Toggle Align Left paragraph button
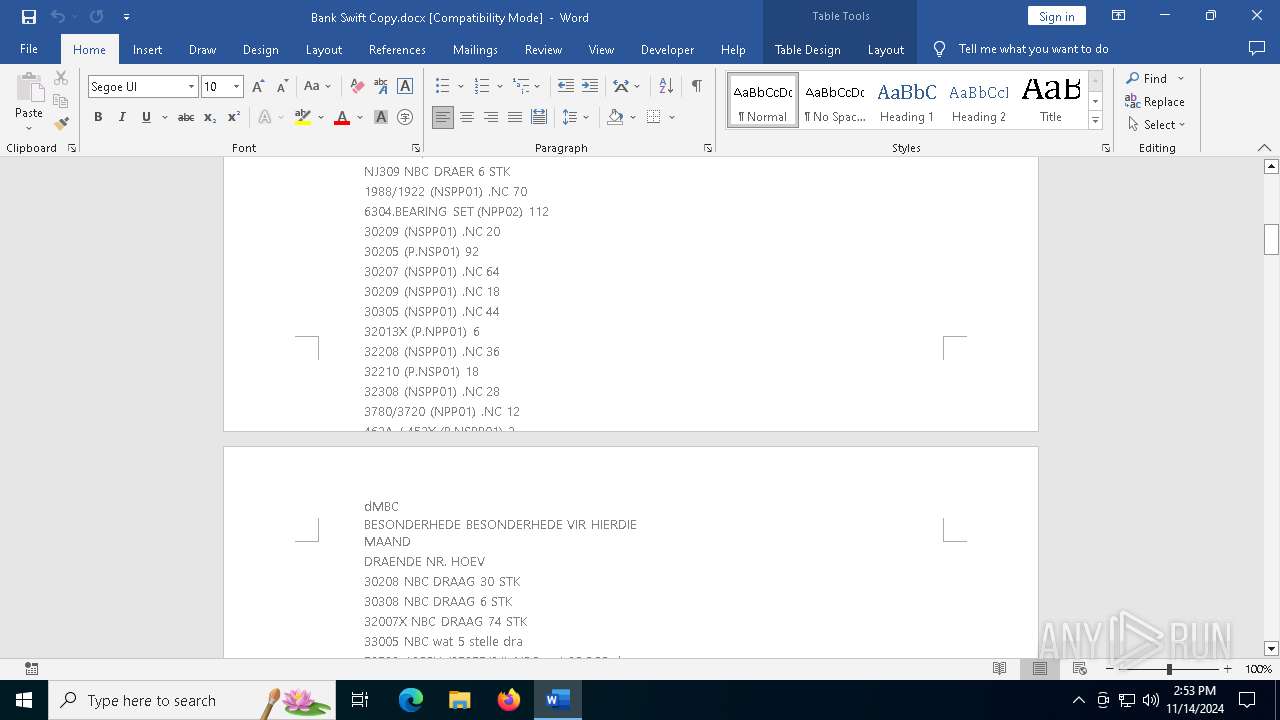1280x720 pixels. click(443, 117)
